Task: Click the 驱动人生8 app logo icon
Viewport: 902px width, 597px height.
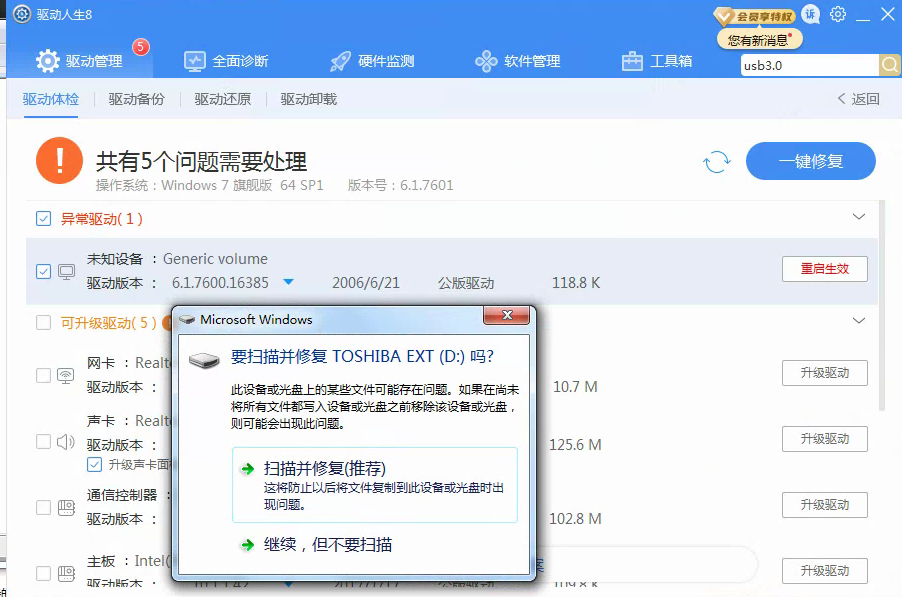Action: tap(22, 14)
